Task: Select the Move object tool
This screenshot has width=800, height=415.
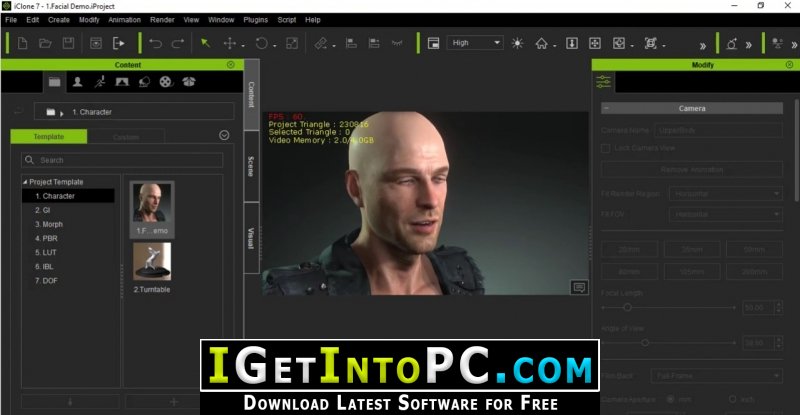Action: (230, 43)
